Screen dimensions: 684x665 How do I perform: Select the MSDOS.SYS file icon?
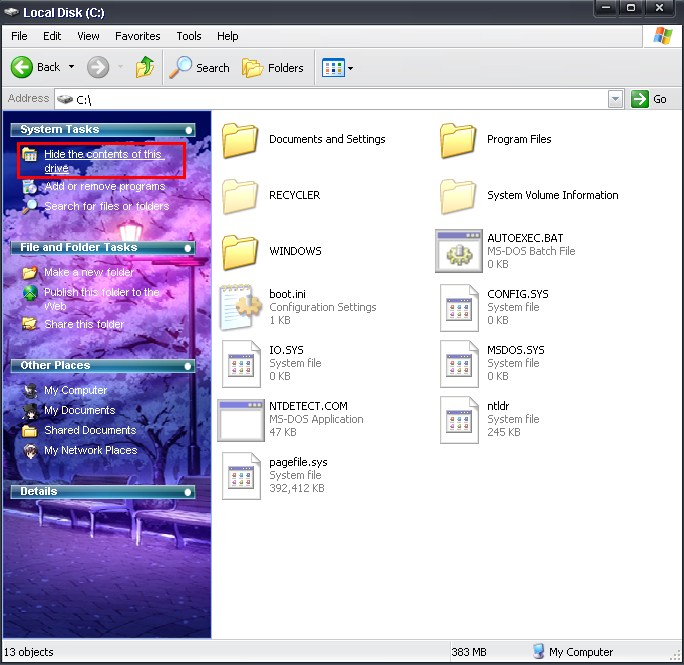[x=459, y=363]
